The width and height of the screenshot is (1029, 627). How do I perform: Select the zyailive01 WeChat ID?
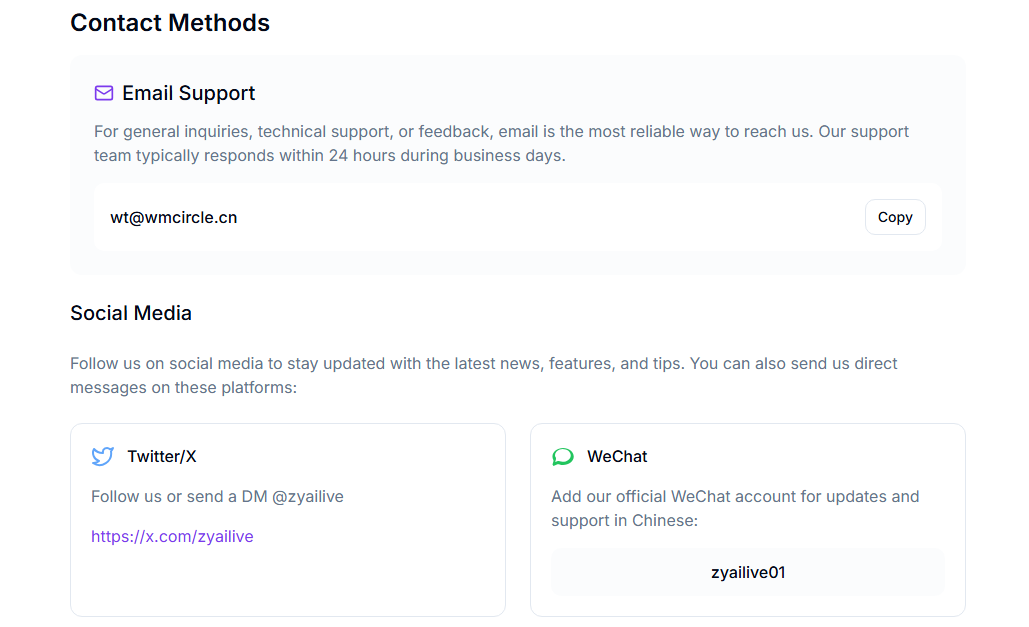click(x=747, y=573)
